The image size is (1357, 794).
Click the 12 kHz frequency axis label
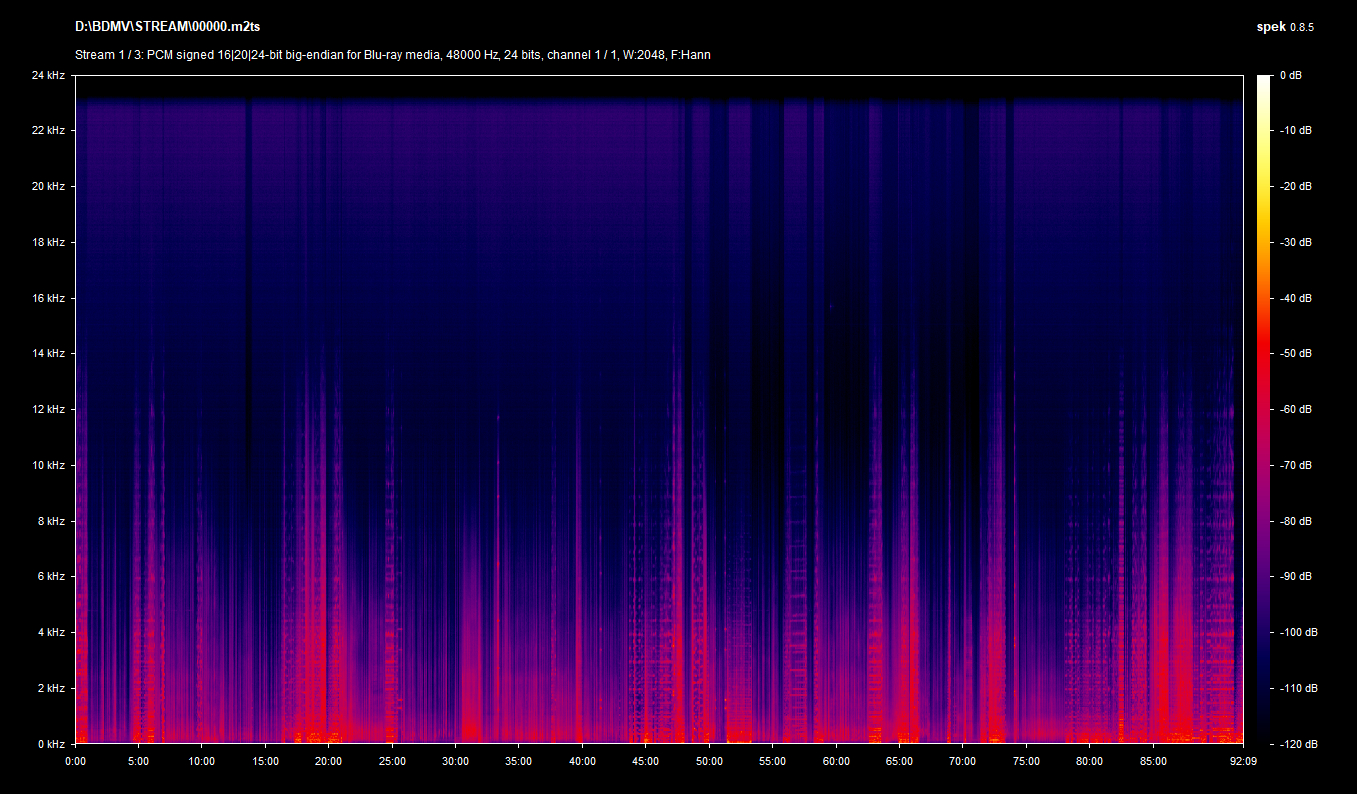48,410
